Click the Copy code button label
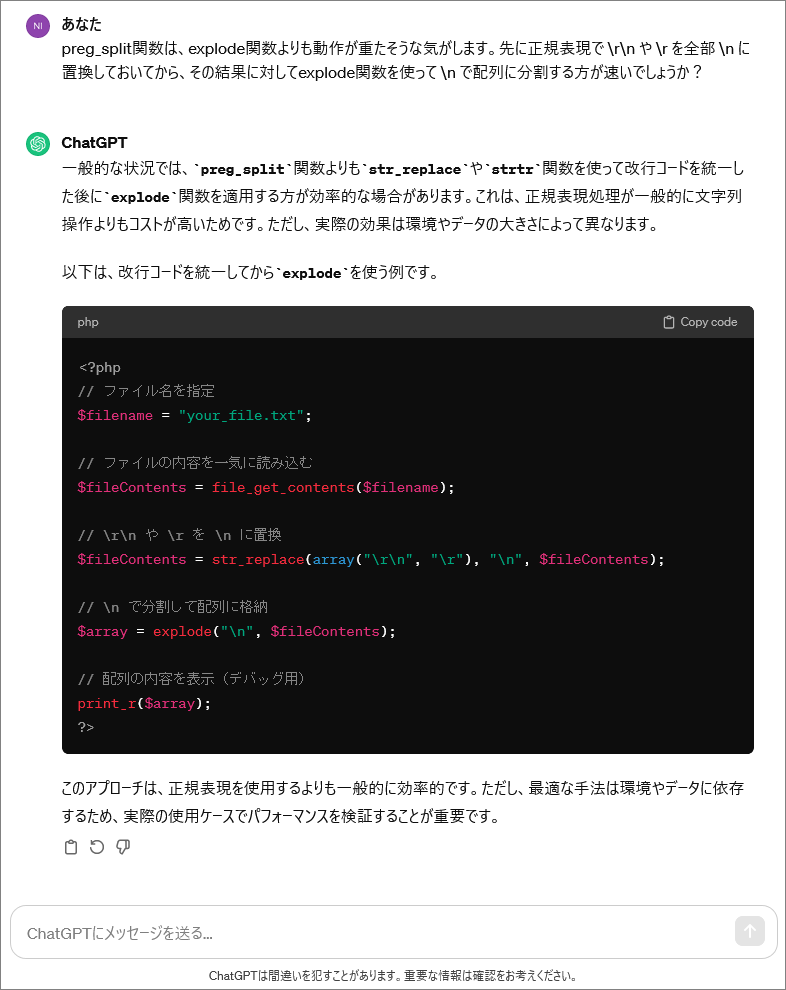Viewport: 786px width, 990px height. [708, 322]
